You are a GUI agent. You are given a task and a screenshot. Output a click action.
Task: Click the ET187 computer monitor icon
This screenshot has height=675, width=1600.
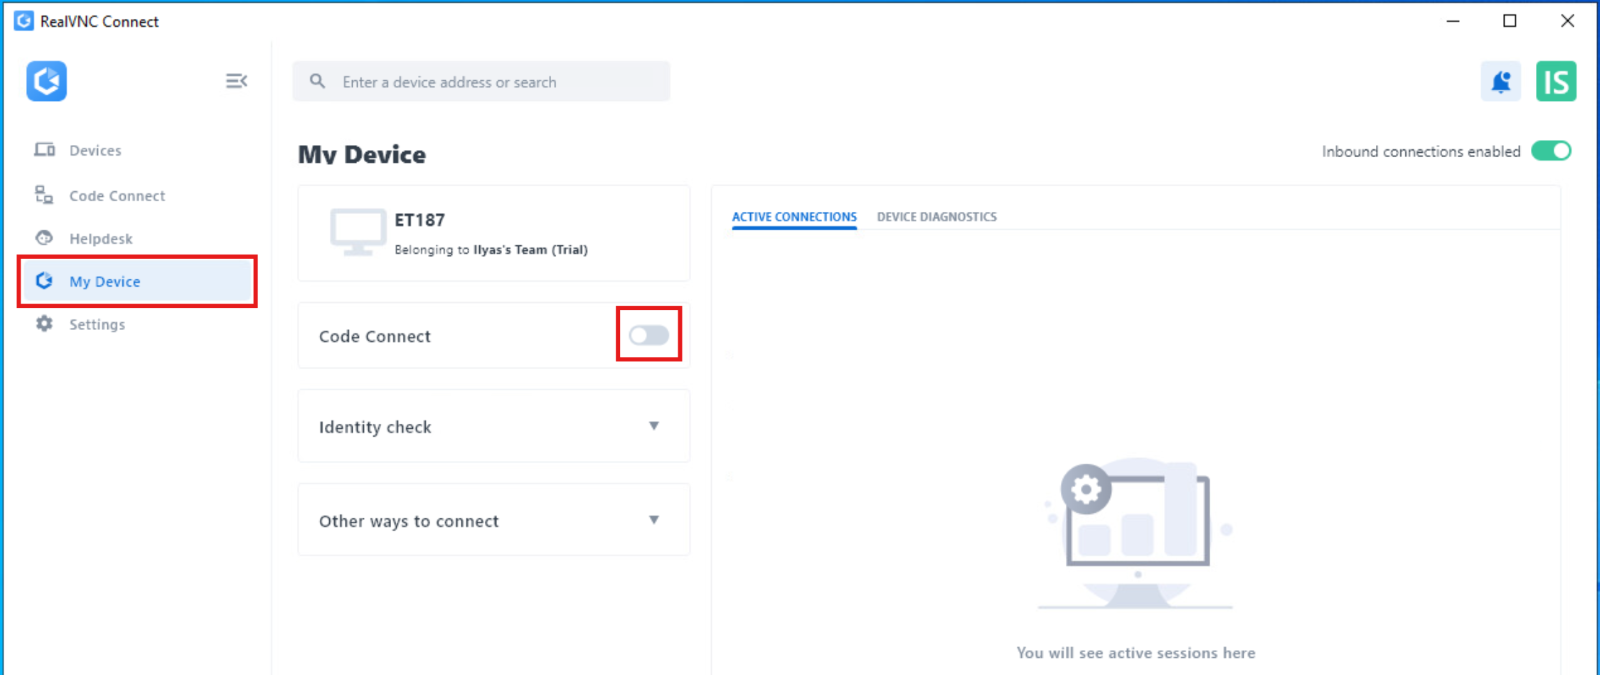(358, 232)
